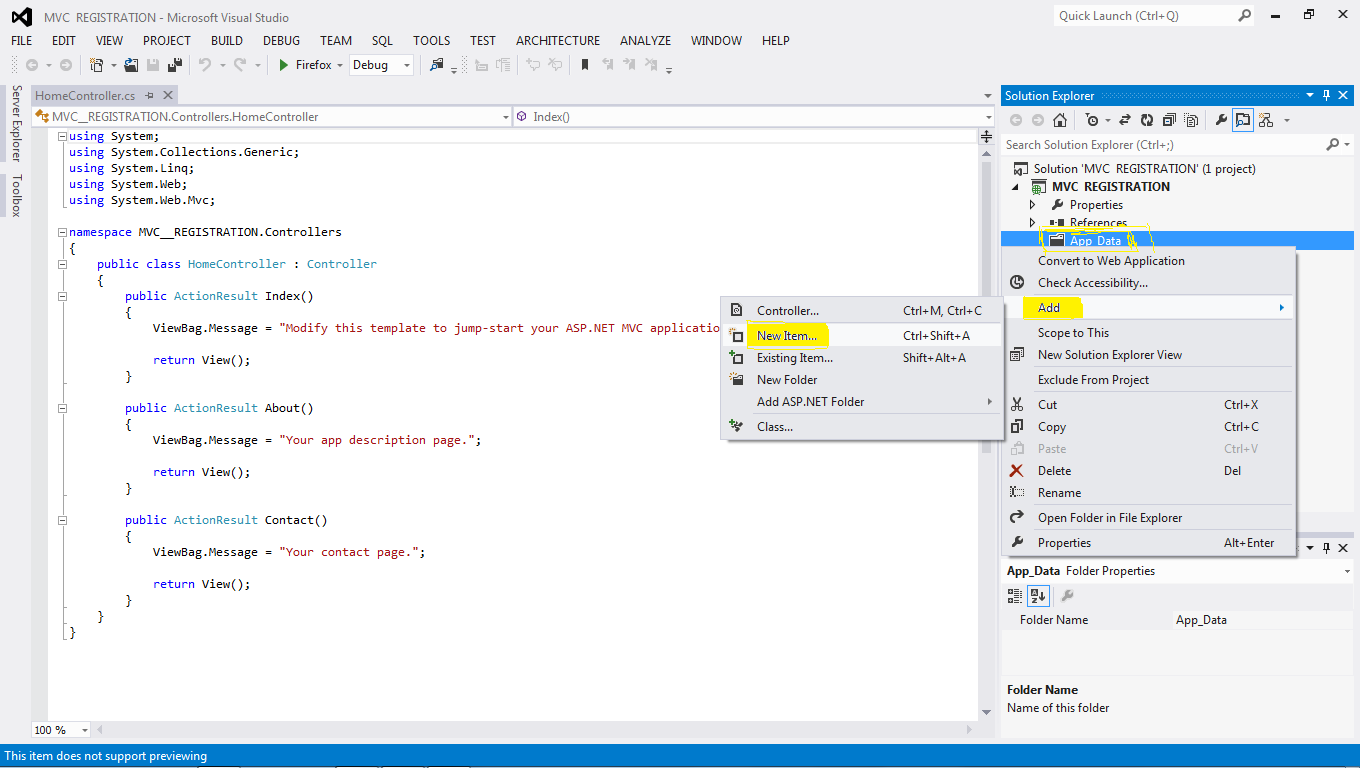The width and height of the screenshot is (1360, 768).
Task: Click the Search Solution Explorer field
Action: coord(1162,145)
